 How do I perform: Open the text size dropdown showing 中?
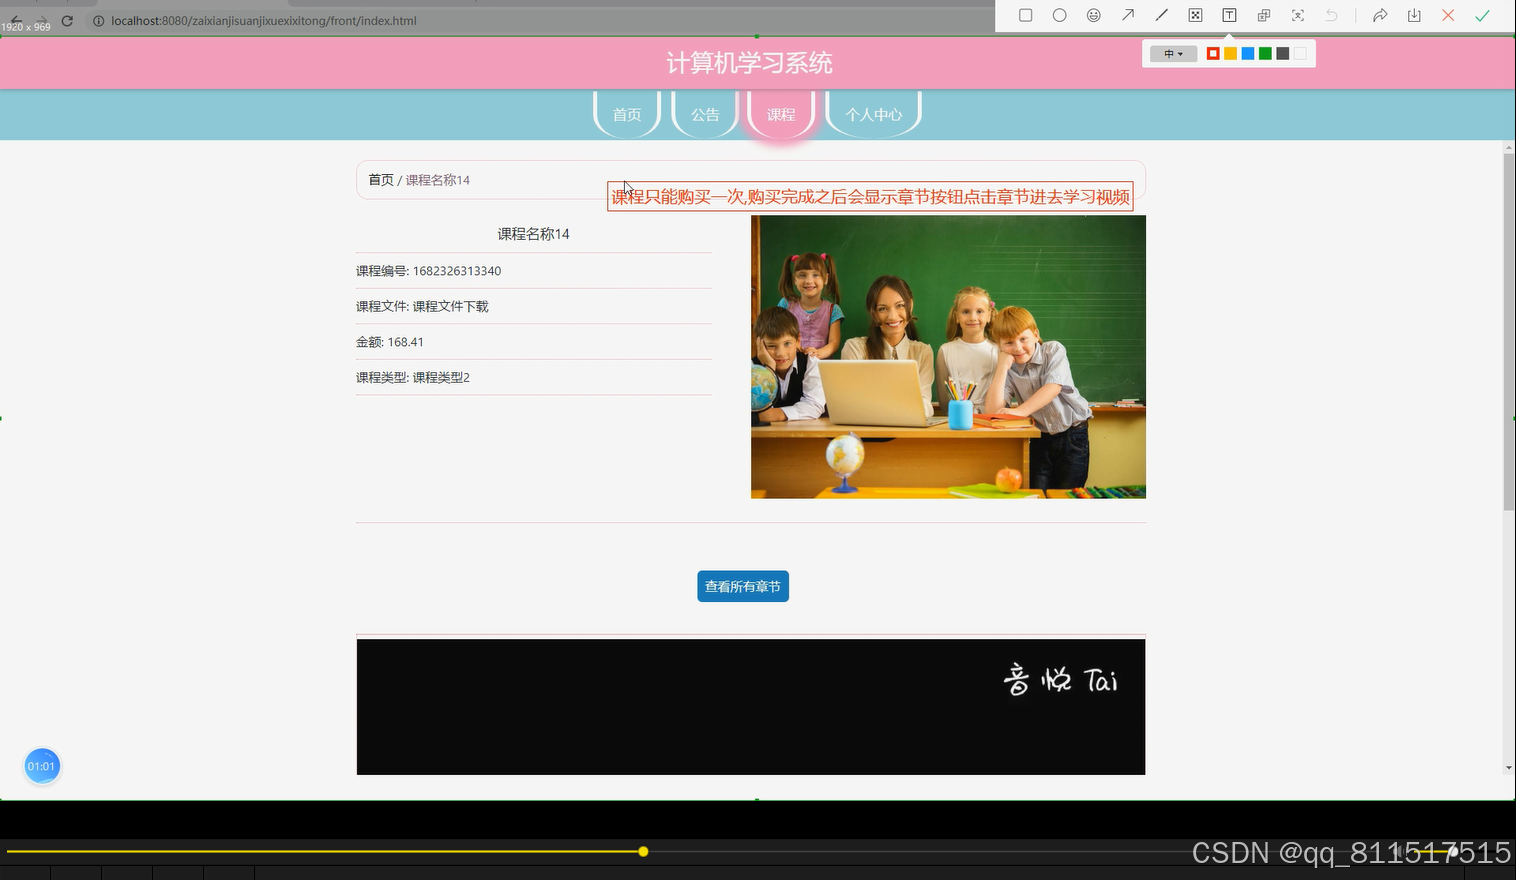click(1172, 53)
